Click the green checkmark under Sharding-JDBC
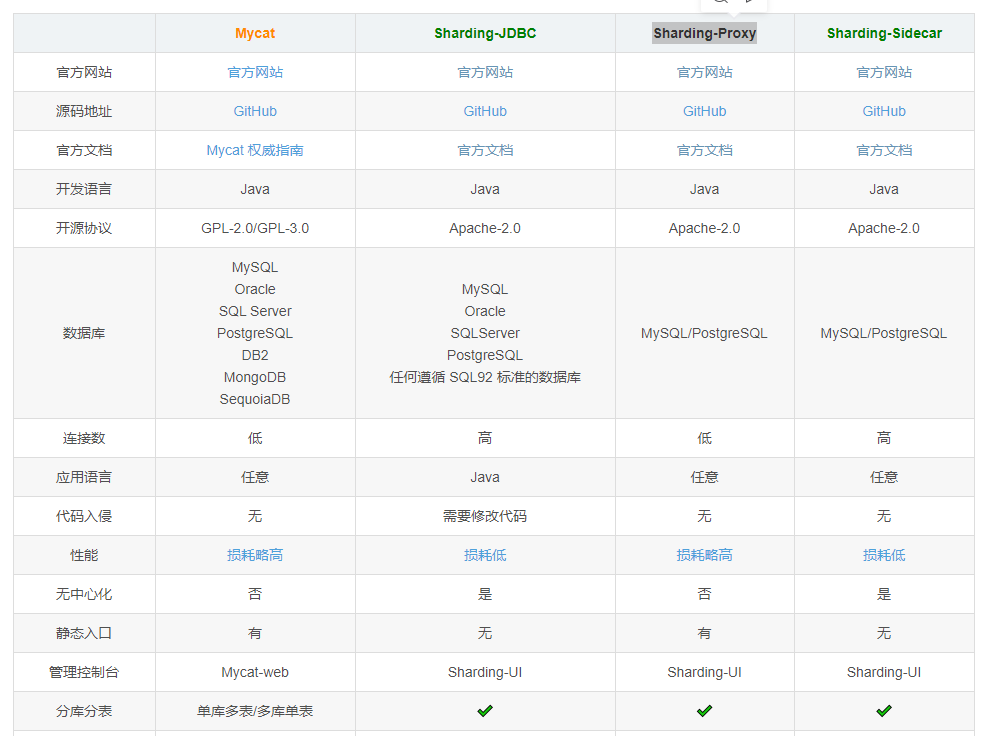The width and height of the screenshot is (985, 736). tap(485, 711)
